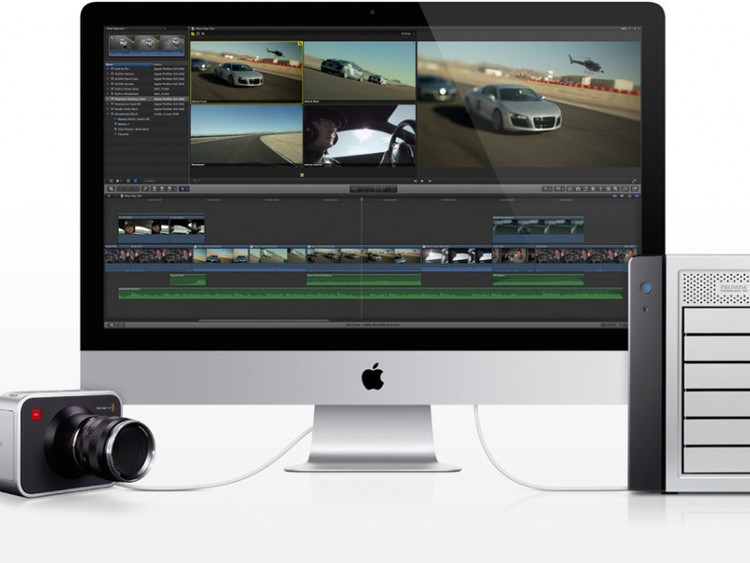Go back in timeline history arrow
Viewport: 750px width, 563px height.
109,196
